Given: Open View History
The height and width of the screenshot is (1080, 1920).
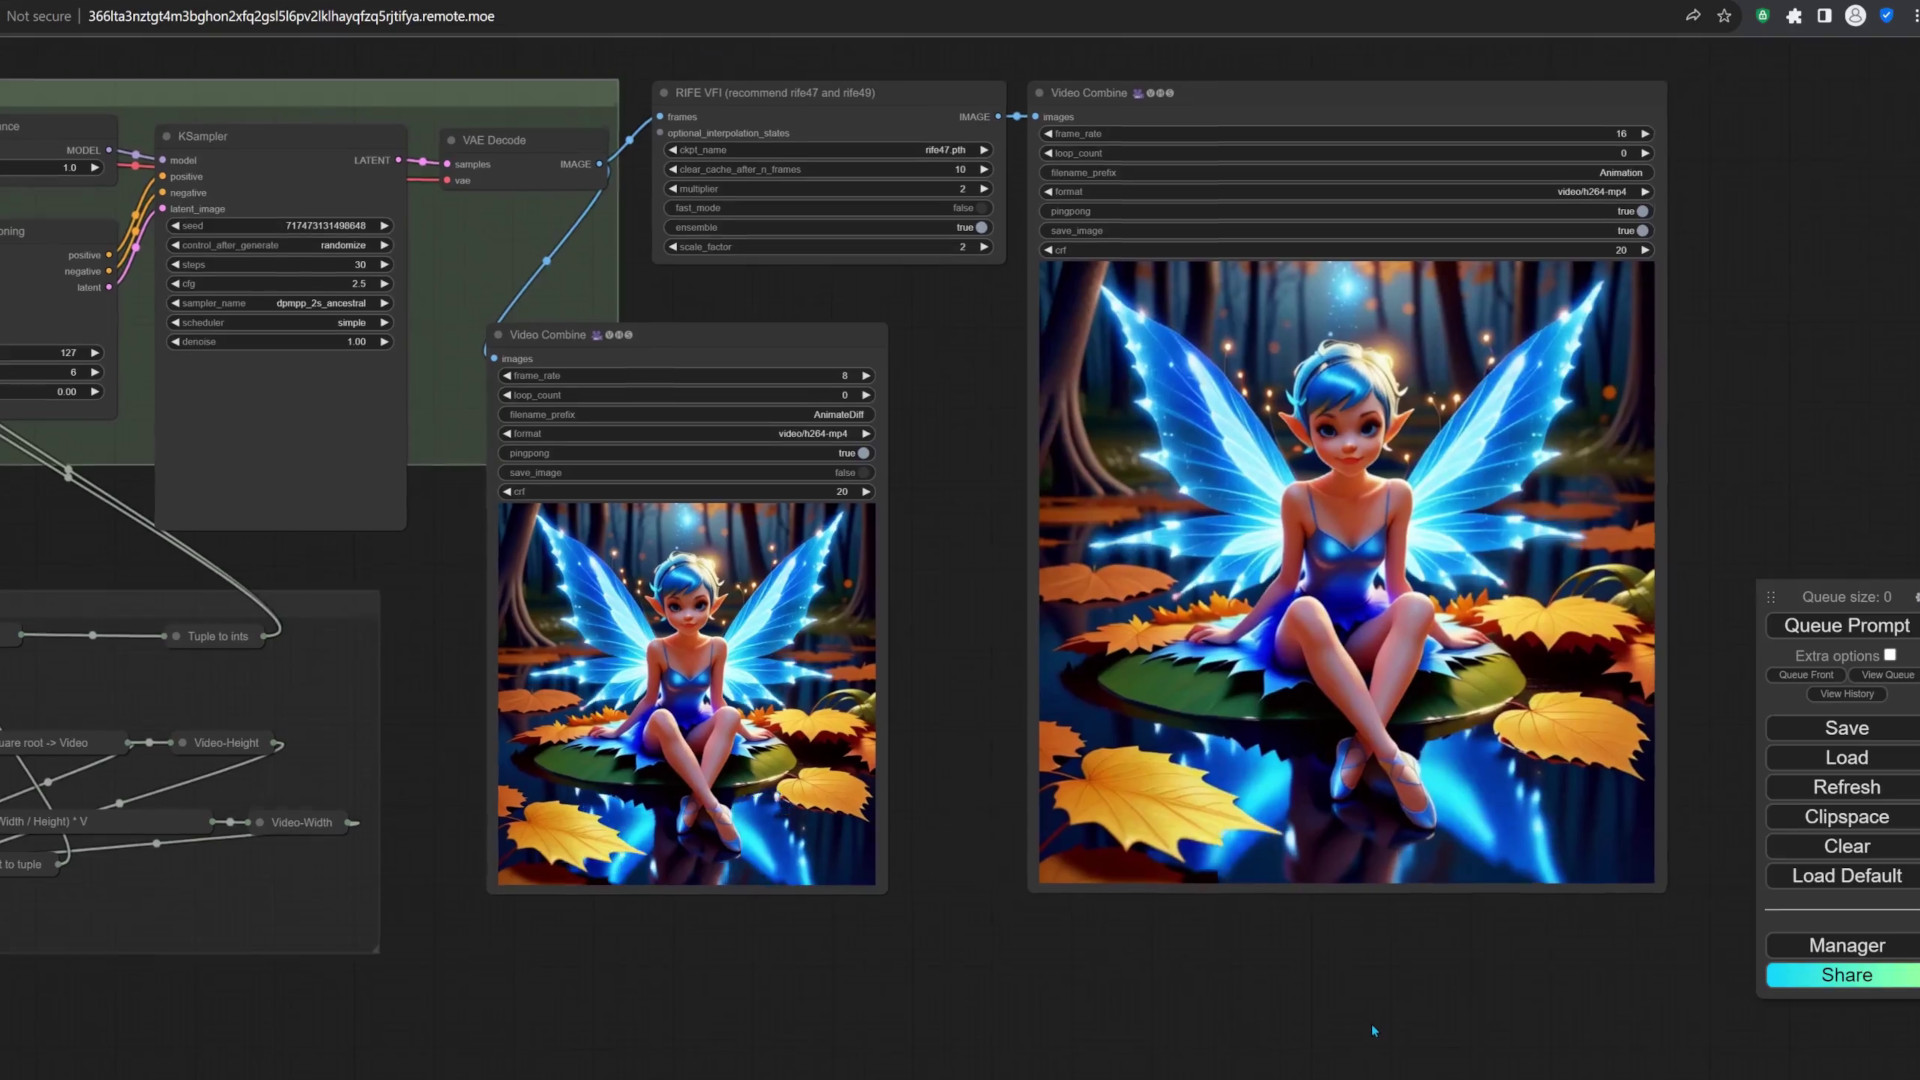Looking at the screenshot, I should click(x=1847, y=694).
